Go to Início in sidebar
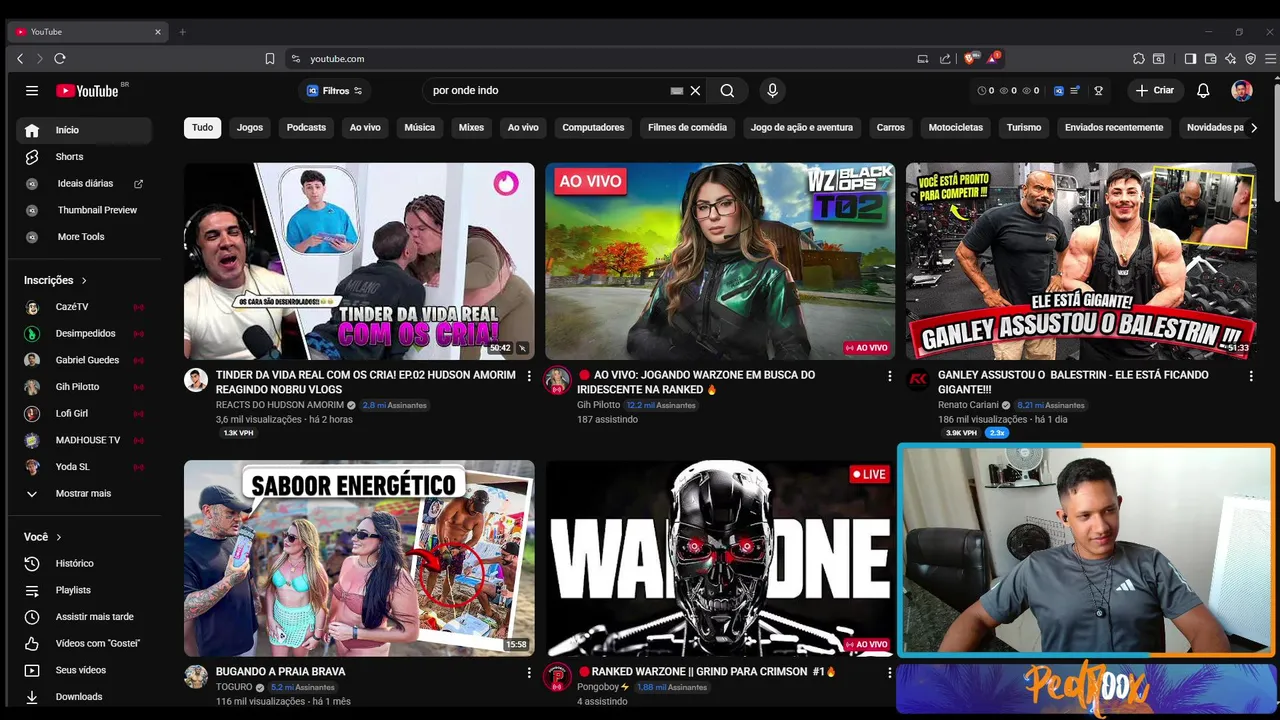The height and width of the screenshot is (720, 1280). tap(84, 130)
